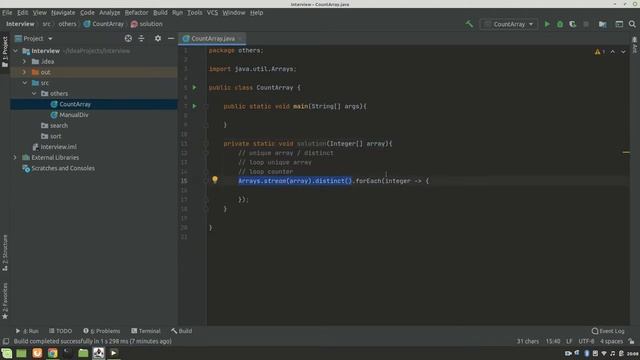This screenshot has height=360, width=640.
Task: Click the IntelliJ IDEA taskbar icon
Action: click(98, 353)
